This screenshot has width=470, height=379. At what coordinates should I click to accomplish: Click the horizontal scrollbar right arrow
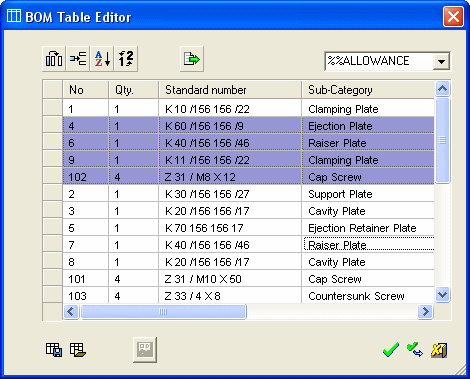pos(425,312)
